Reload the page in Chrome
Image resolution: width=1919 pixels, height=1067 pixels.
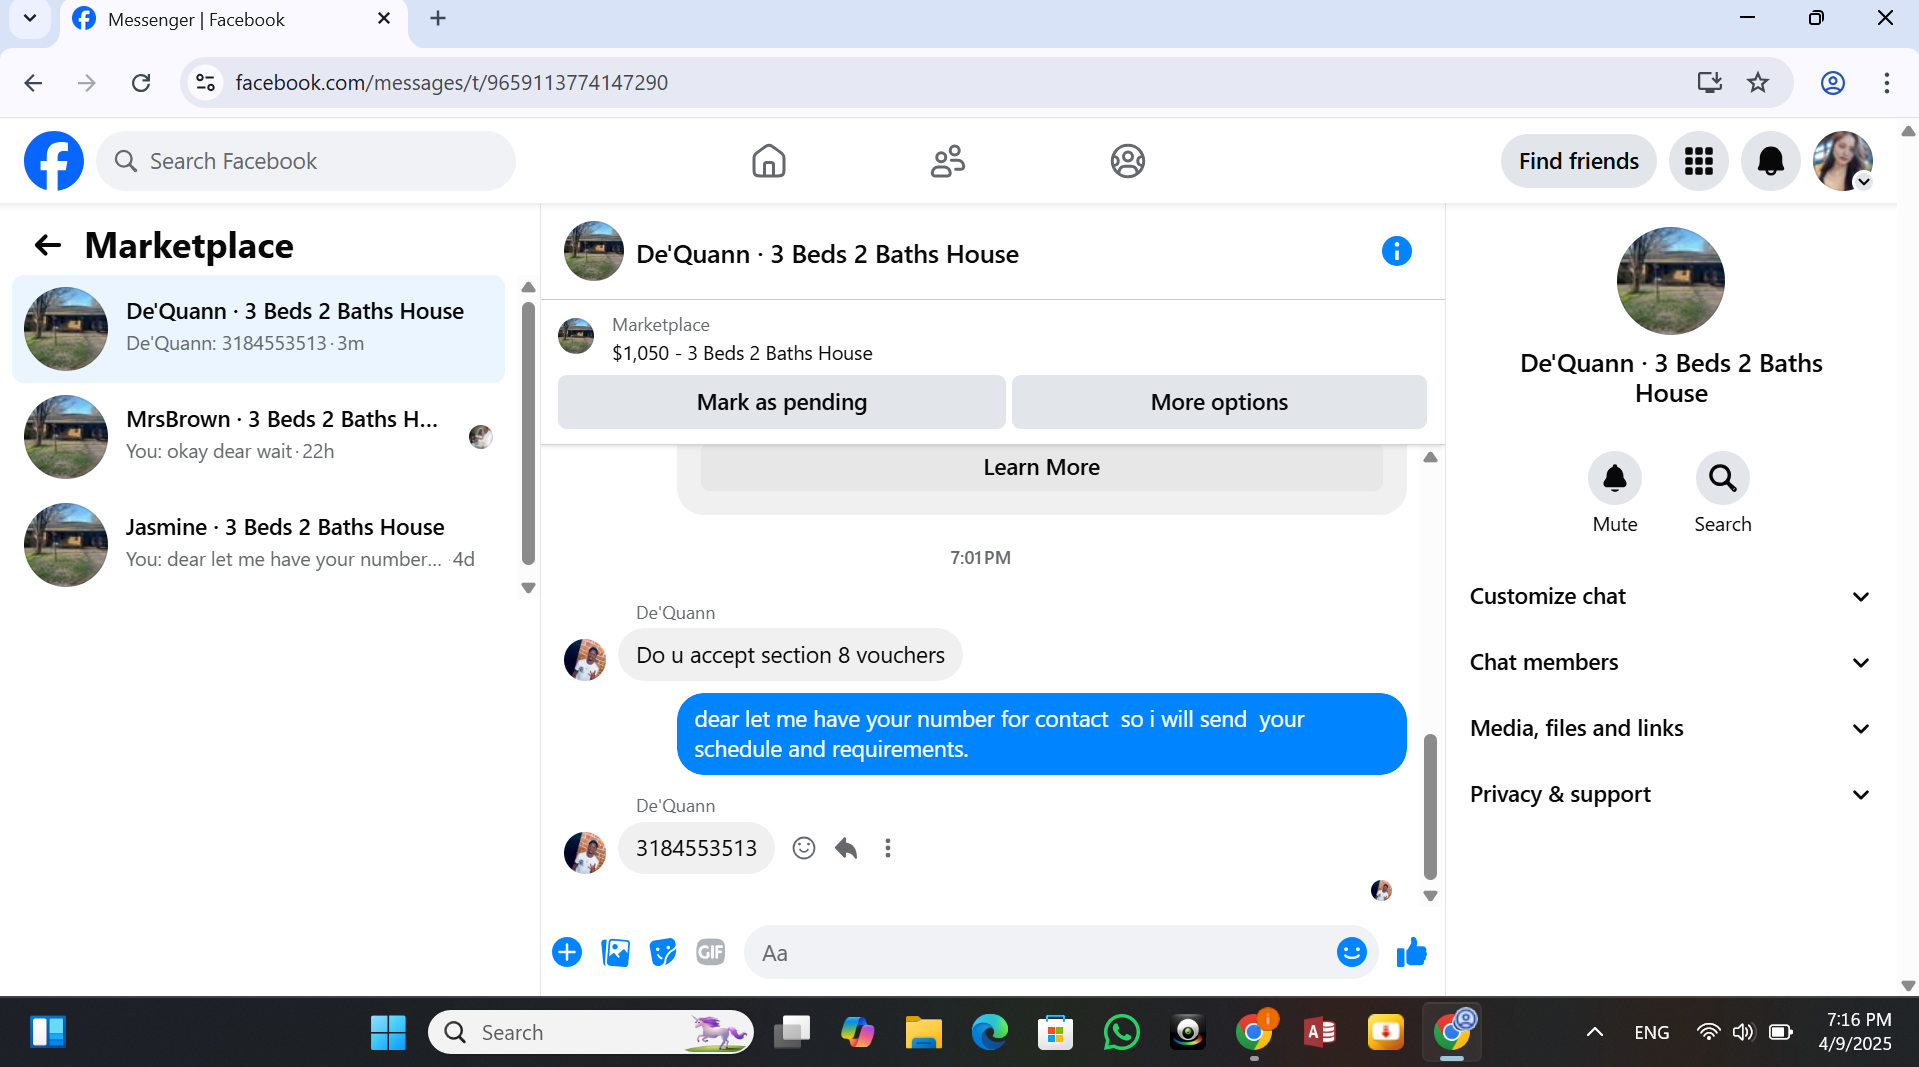tap(141, 83)
